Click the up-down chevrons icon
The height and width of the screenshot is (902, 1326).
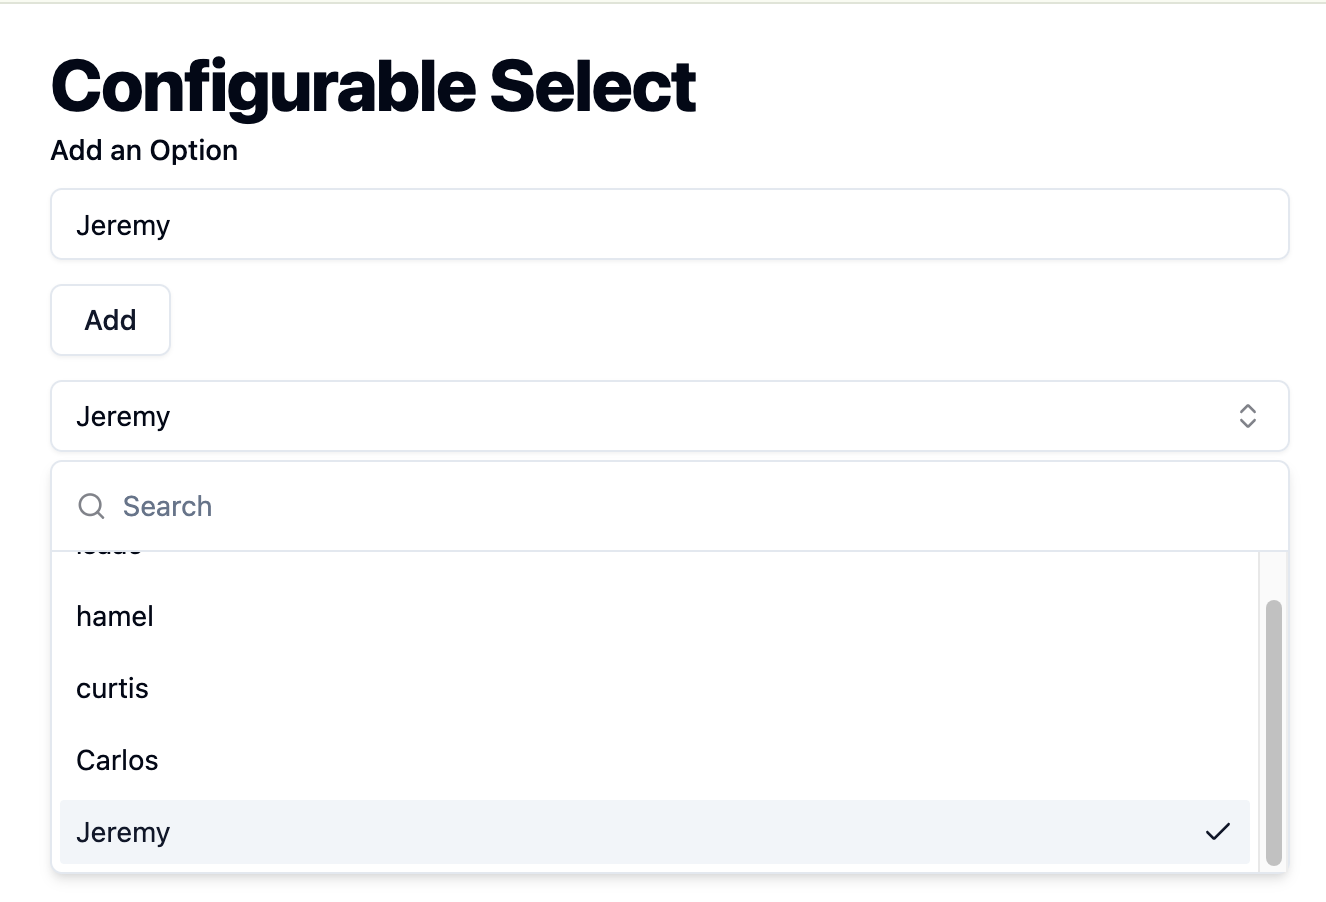[1247, 416]
